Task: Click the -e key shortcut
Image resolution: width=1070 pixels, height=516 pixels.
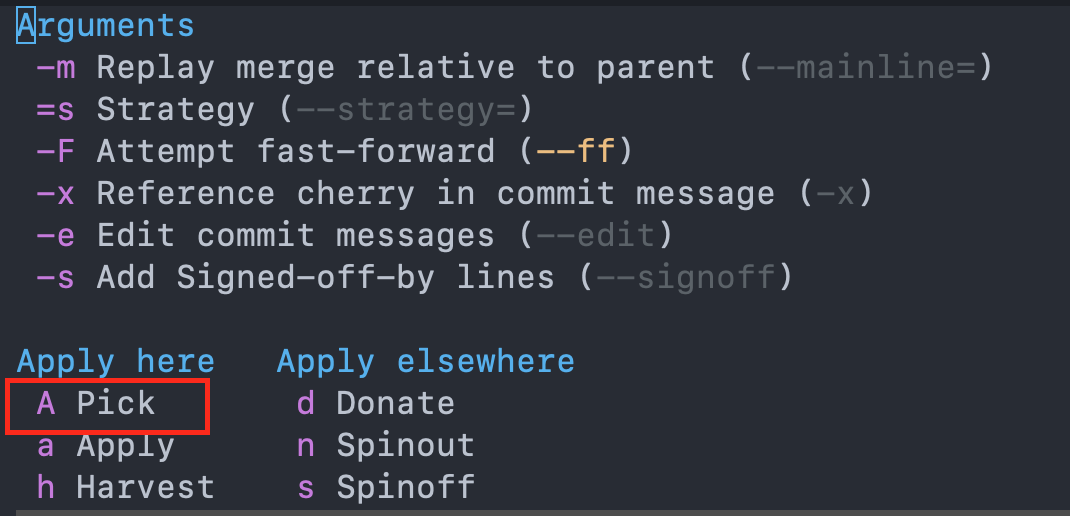Action: [55, 236]
